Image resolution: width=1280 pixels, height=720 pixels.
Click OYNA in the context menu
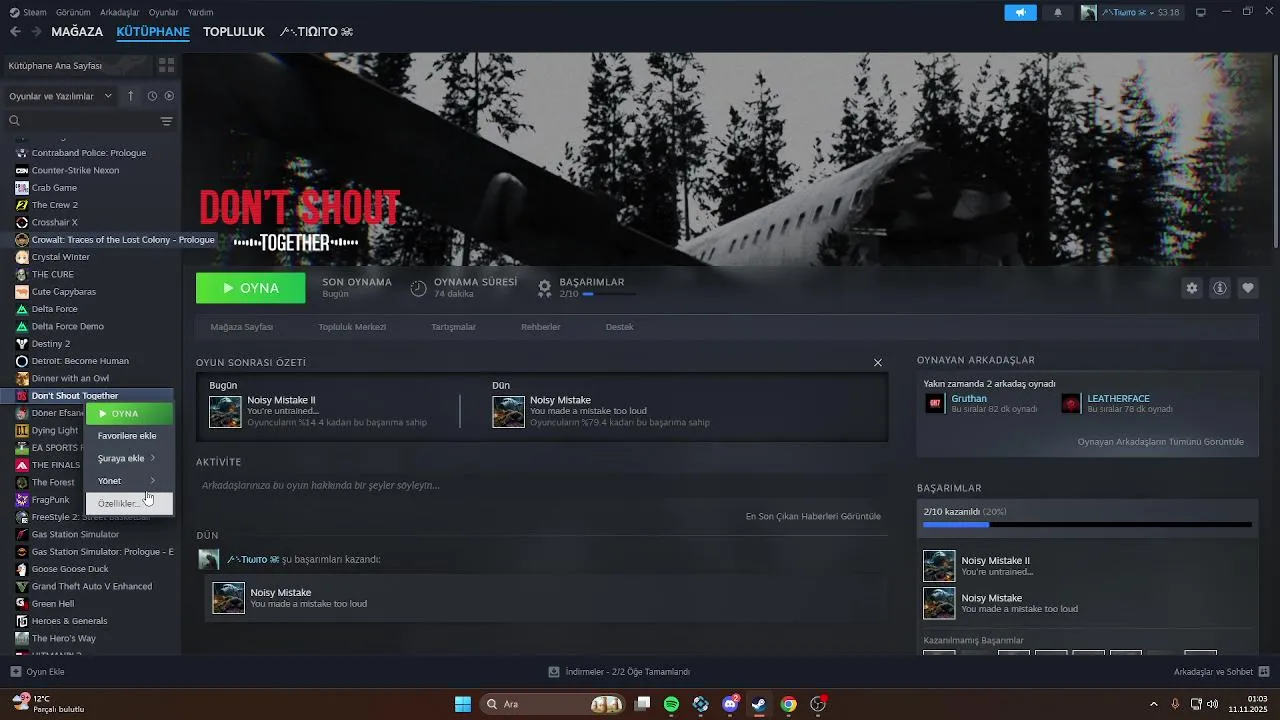[x=129, y=413]
